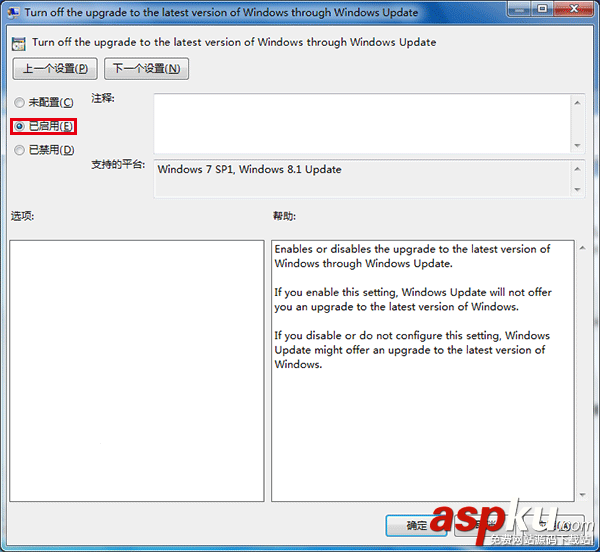The height and width of the screenshot is (552, 600).
Task: Click inside the 注释 comment text box
Action: click(363, 124)
